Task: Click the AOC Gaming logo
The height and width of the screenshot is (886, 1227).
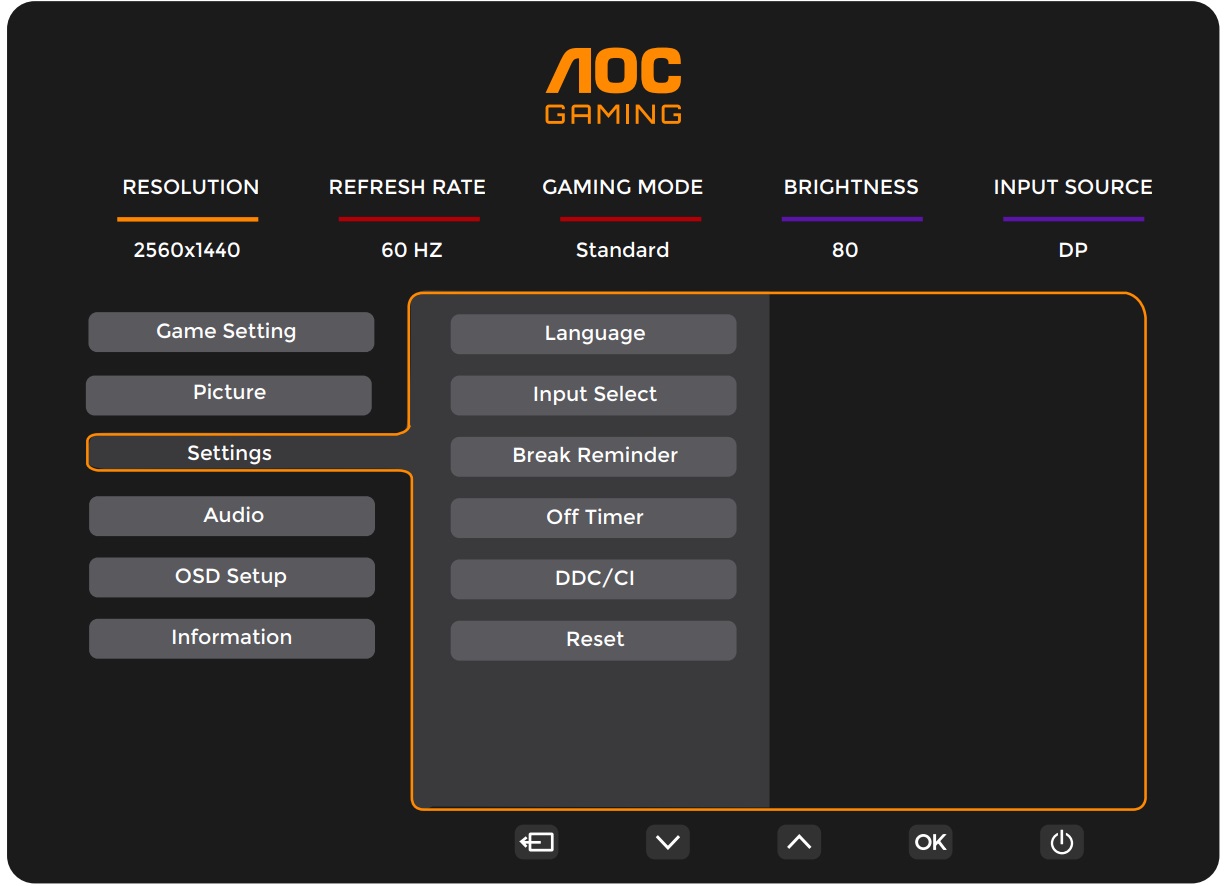Action: [613, 87]
